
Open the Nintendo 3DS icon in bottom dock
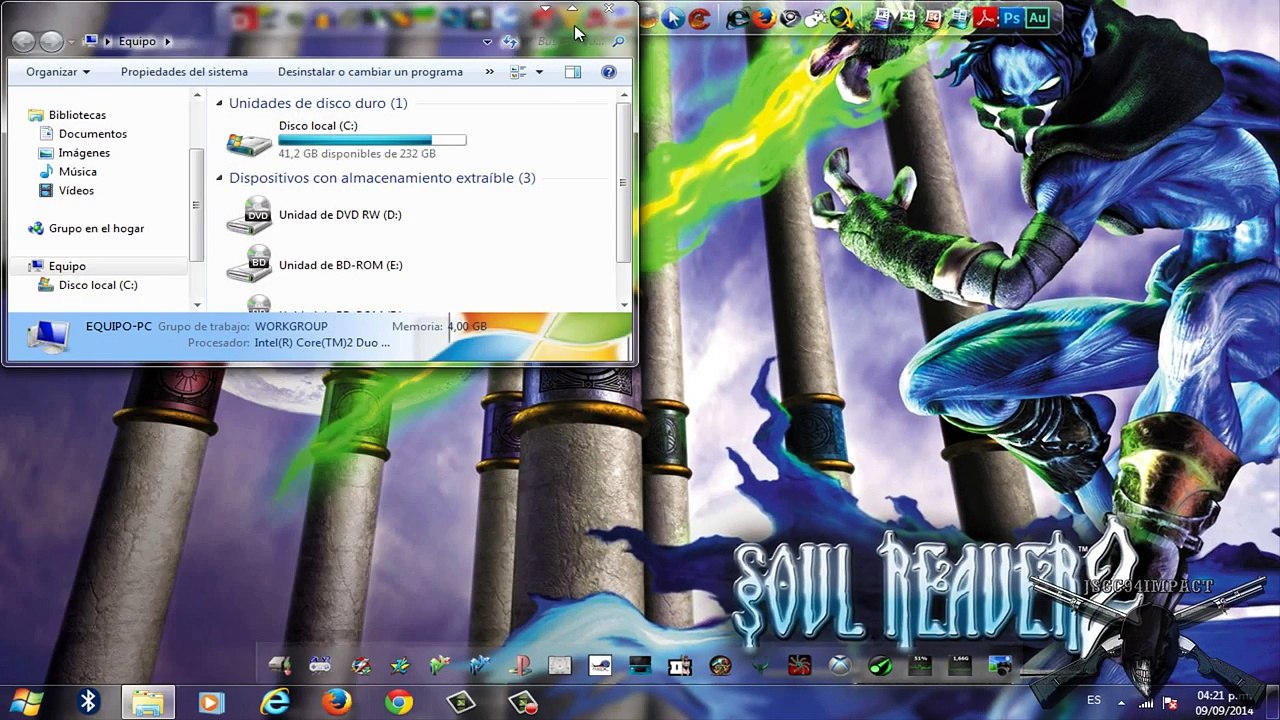[640, 666]
